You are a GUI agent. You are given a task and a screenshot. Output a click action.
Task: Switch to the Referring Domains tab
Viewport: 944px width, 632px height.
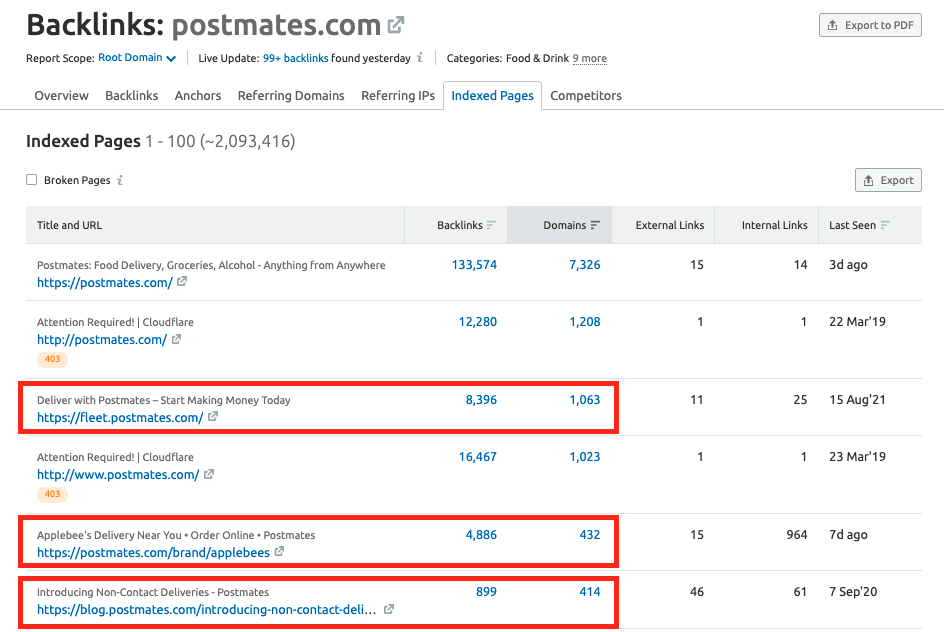(291, 96)
